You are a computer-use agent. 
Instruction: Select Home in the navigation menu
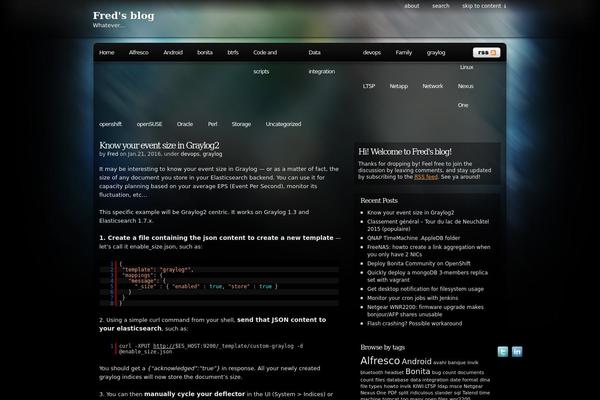click(x=107, y=52)
